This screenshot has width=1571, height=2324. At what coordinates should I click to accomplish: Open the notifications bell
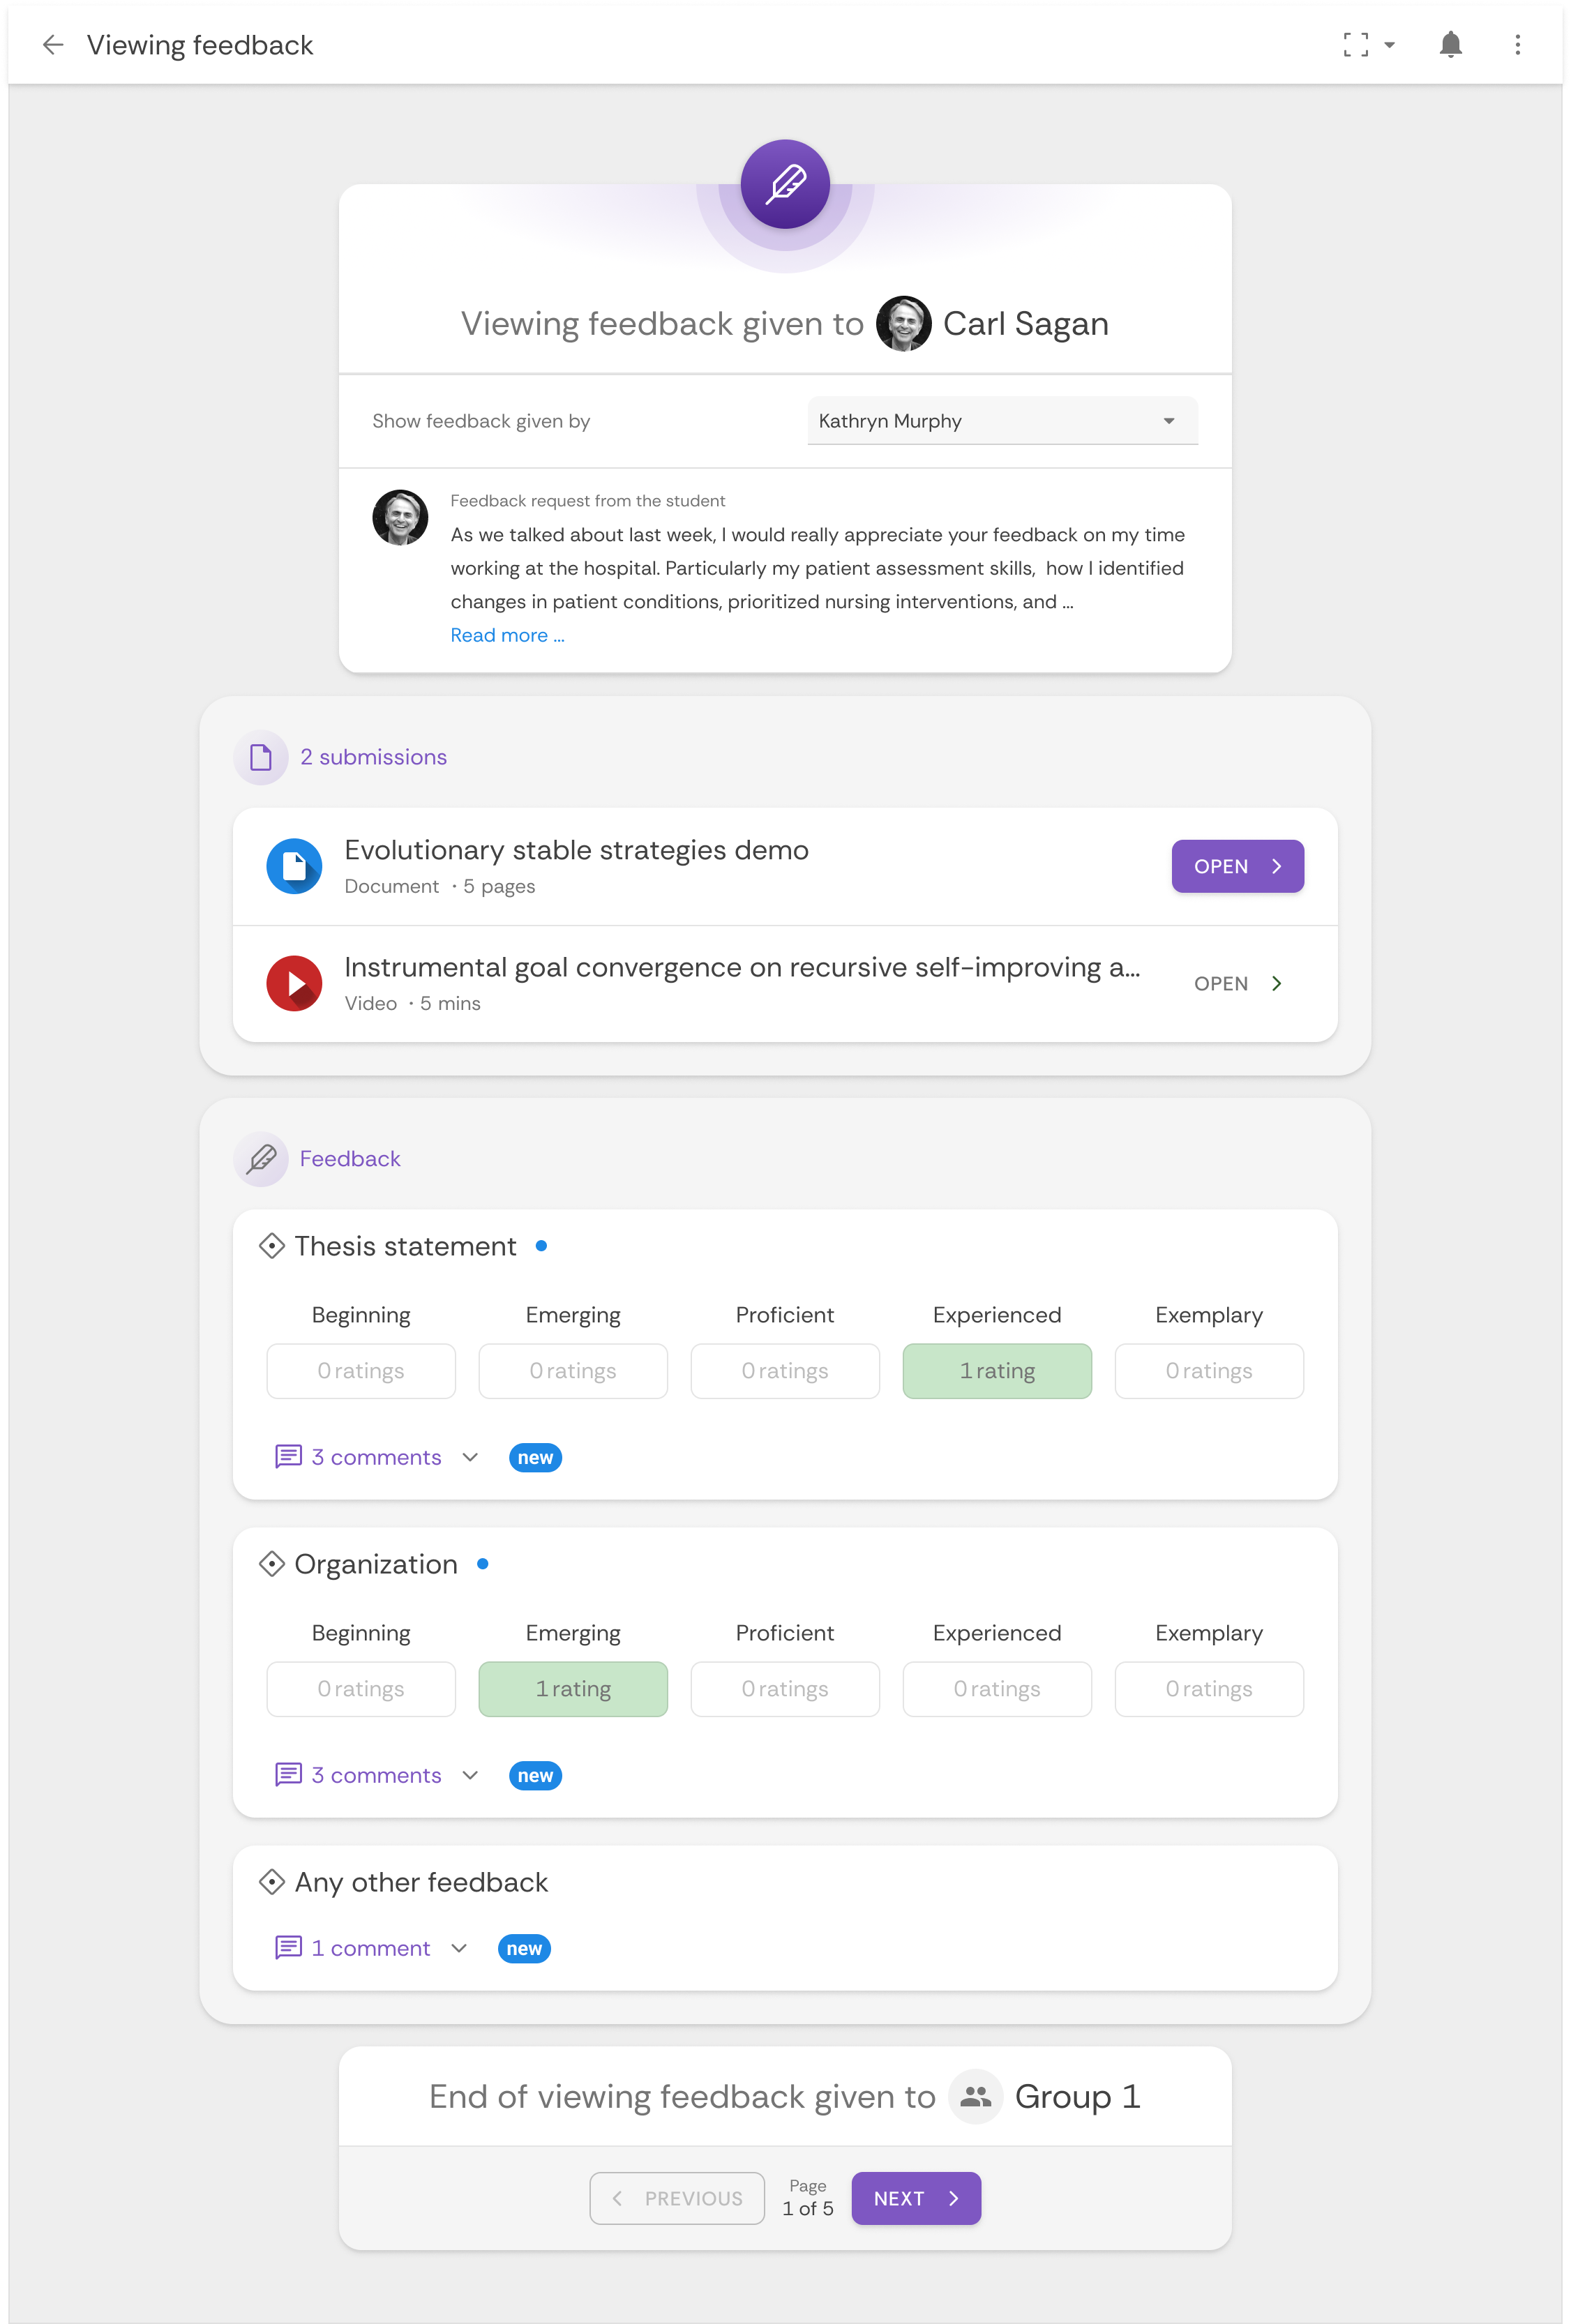1450,45
